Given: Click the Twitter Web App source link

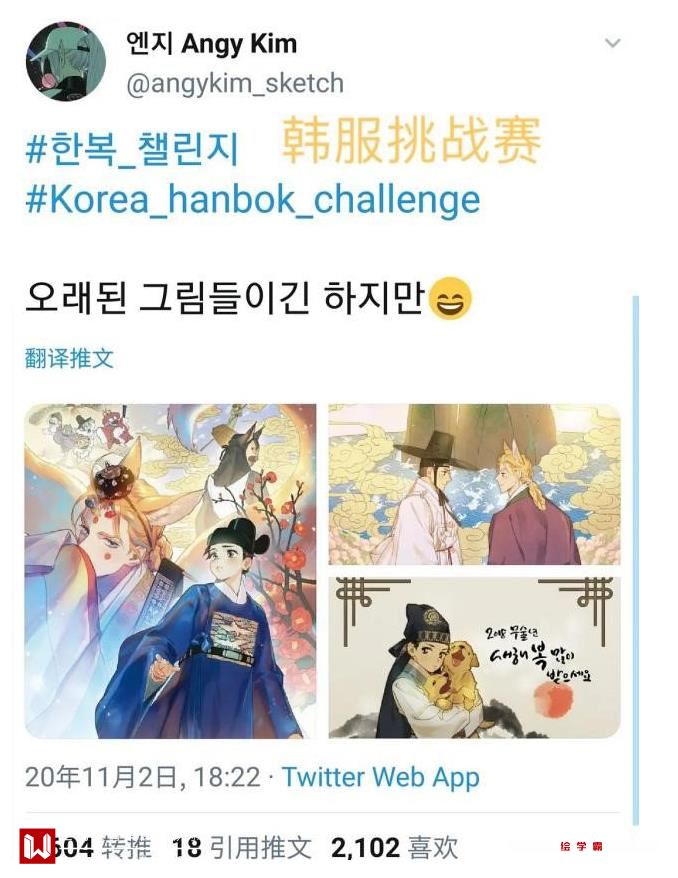Looking at the screenshot, I should pyautogui.click(x=381, y=777).
